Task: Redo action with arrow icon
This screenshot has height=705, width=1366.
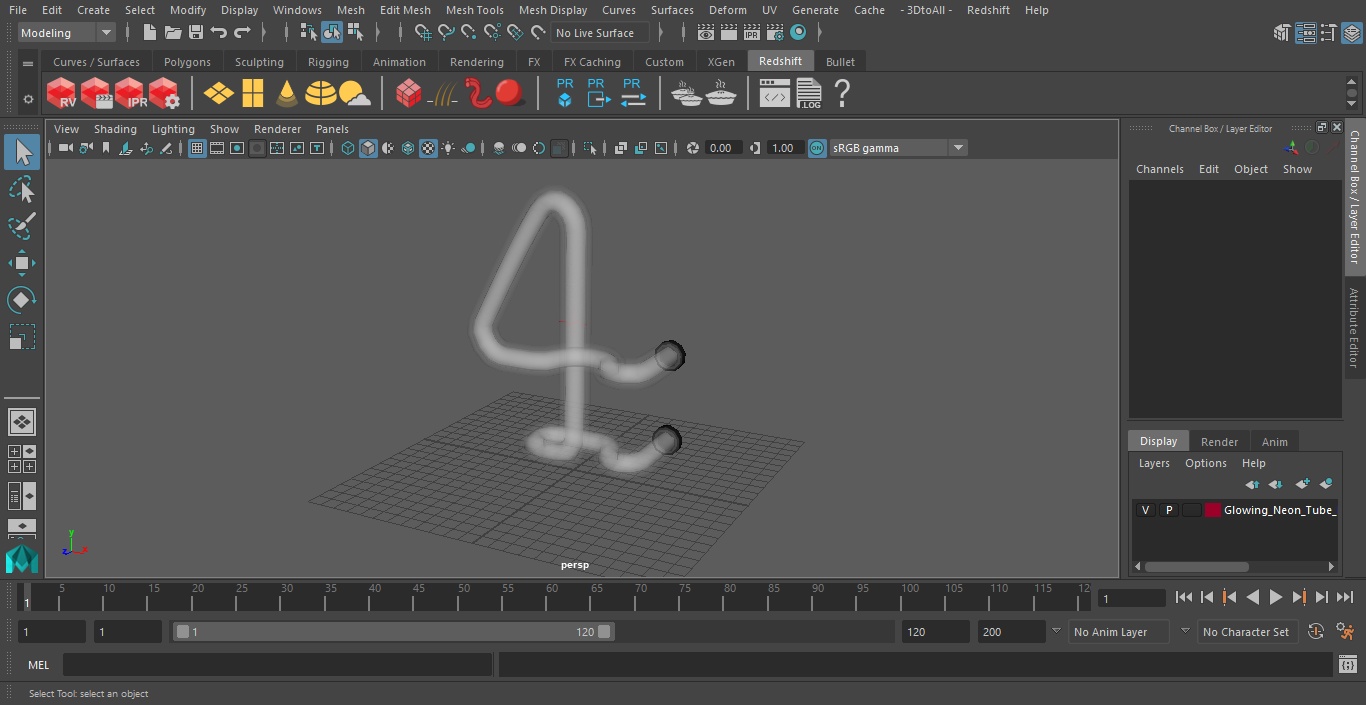Action: pyautogui.click(x=242, y=33)
